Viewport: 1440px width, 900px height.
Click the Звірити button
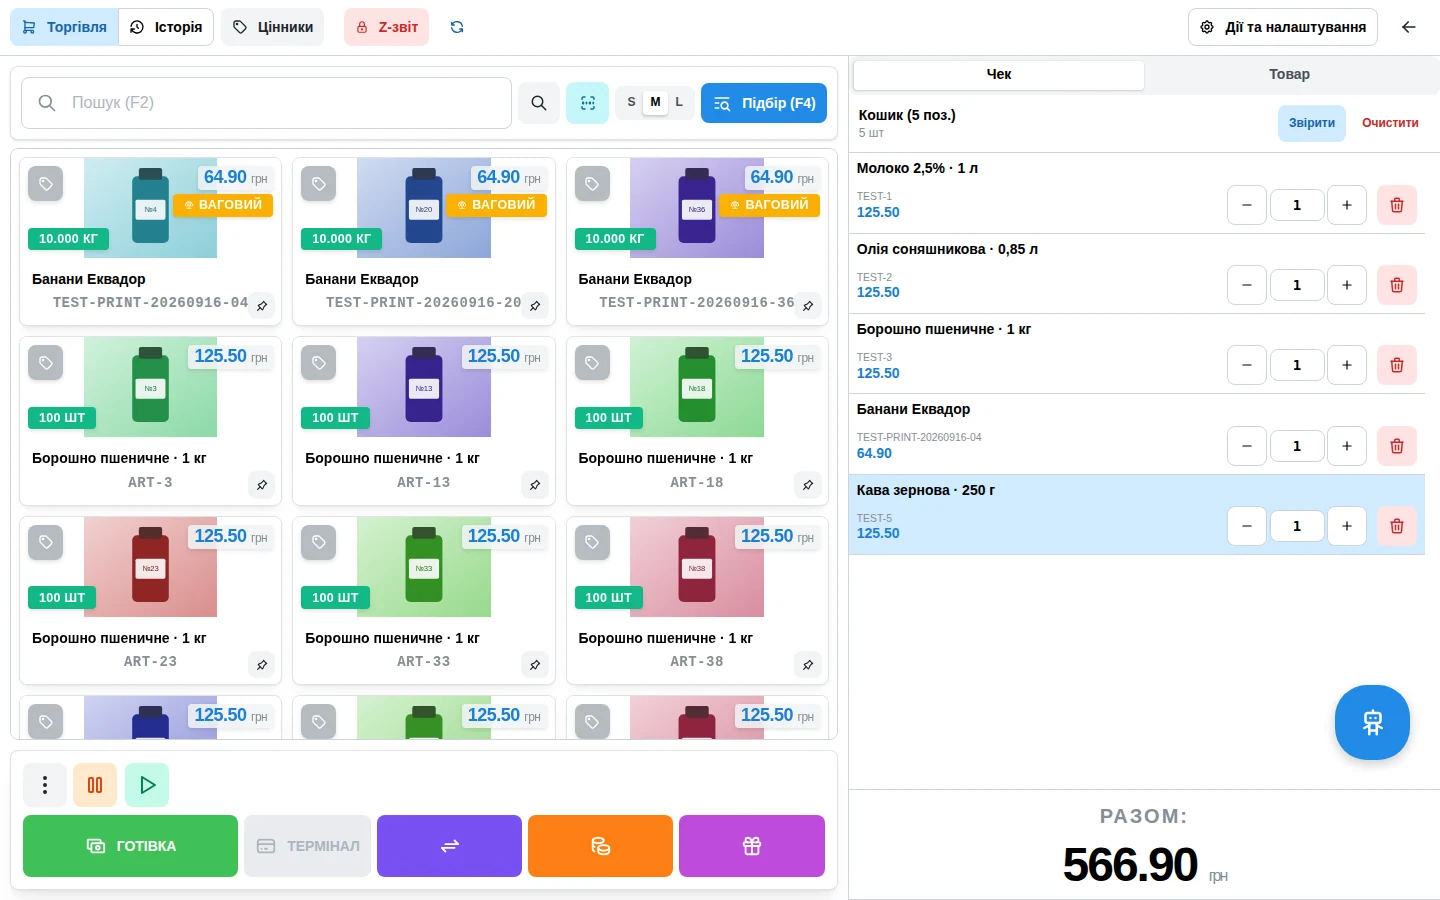tap(1312, 123)
